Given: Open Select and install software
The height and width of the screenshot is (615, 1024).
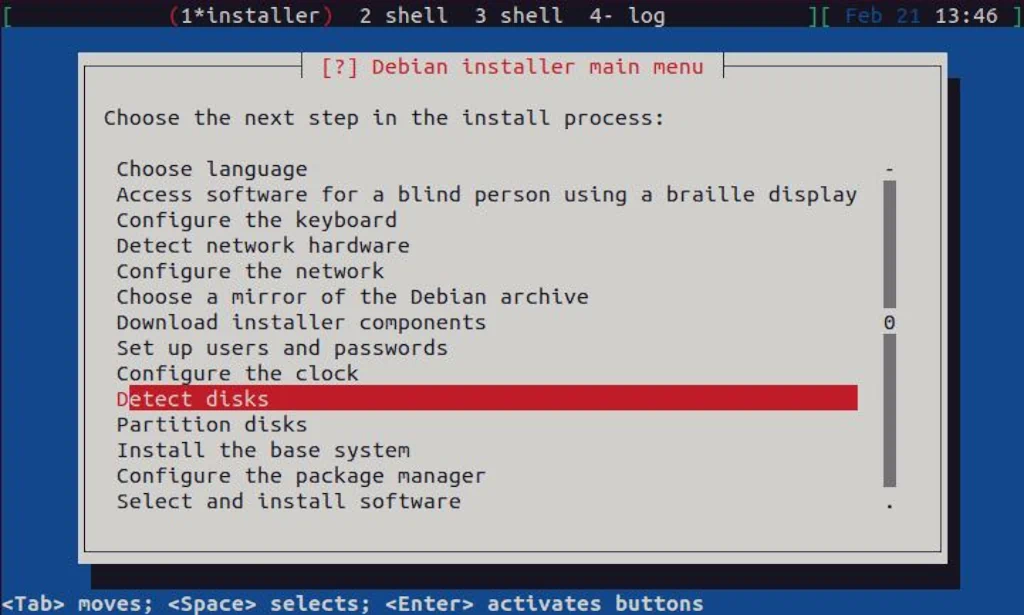Looking at the screenshot, I should pyautogui.click(x=286, y=500).
